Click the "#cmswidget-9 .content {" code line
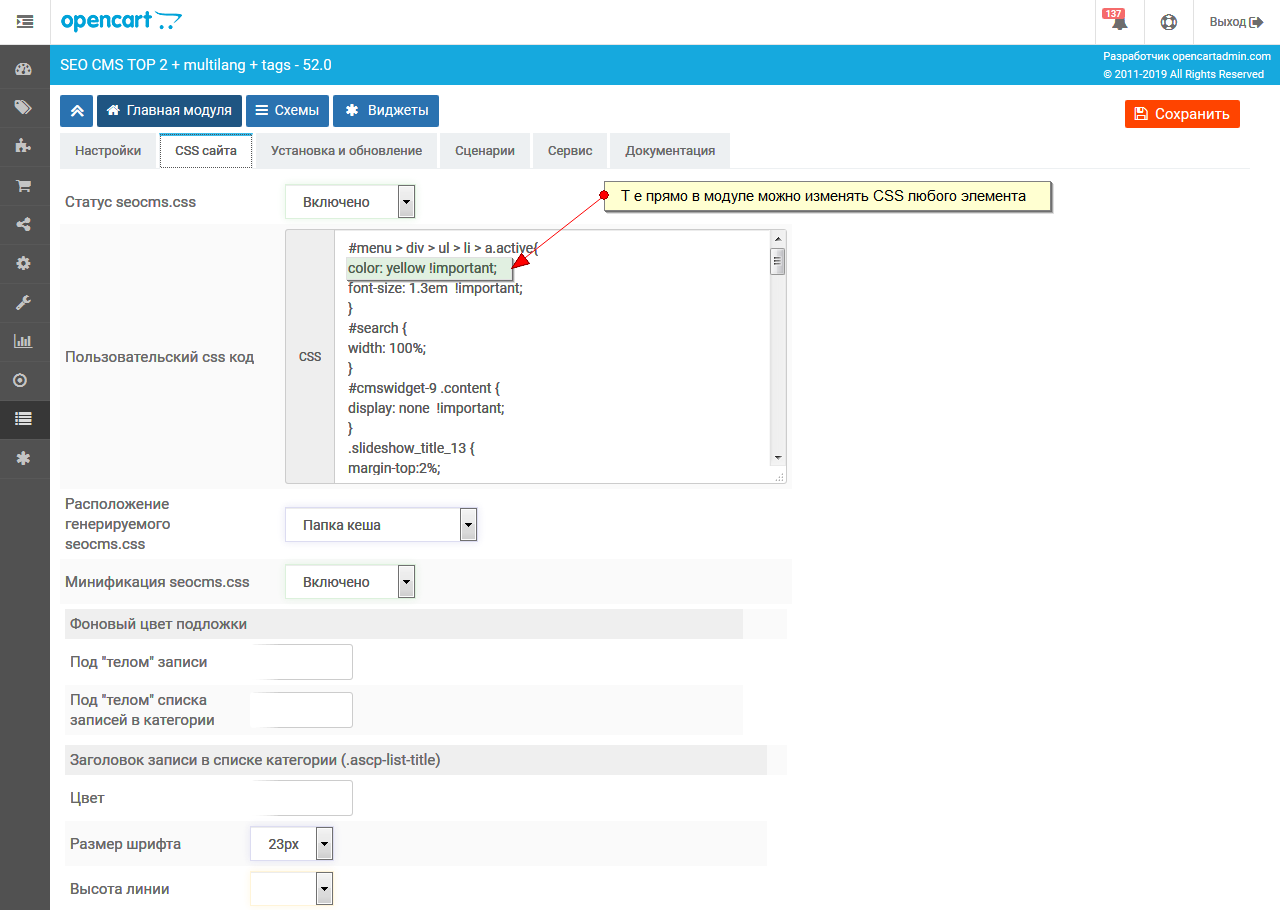The width and height of the screenshot is (1280, 910). point(423,387)
